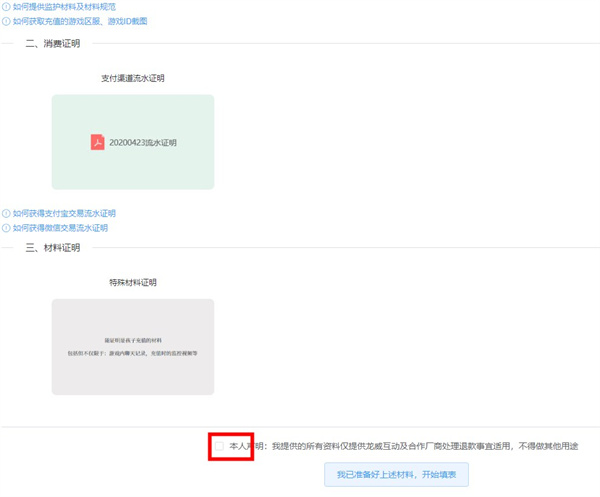The height and width of the screenshot is (497, 600).
Task: Click the 特殊材料证明 label
Action: (133, 282)
